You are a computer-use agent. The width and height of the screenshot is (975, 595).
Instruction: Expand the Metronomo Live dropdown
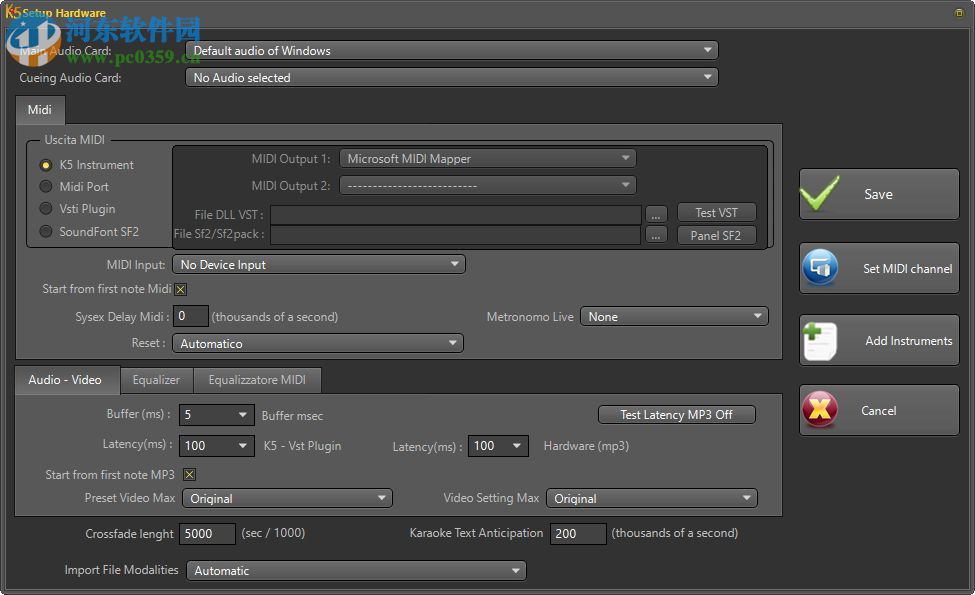(674, 316)
